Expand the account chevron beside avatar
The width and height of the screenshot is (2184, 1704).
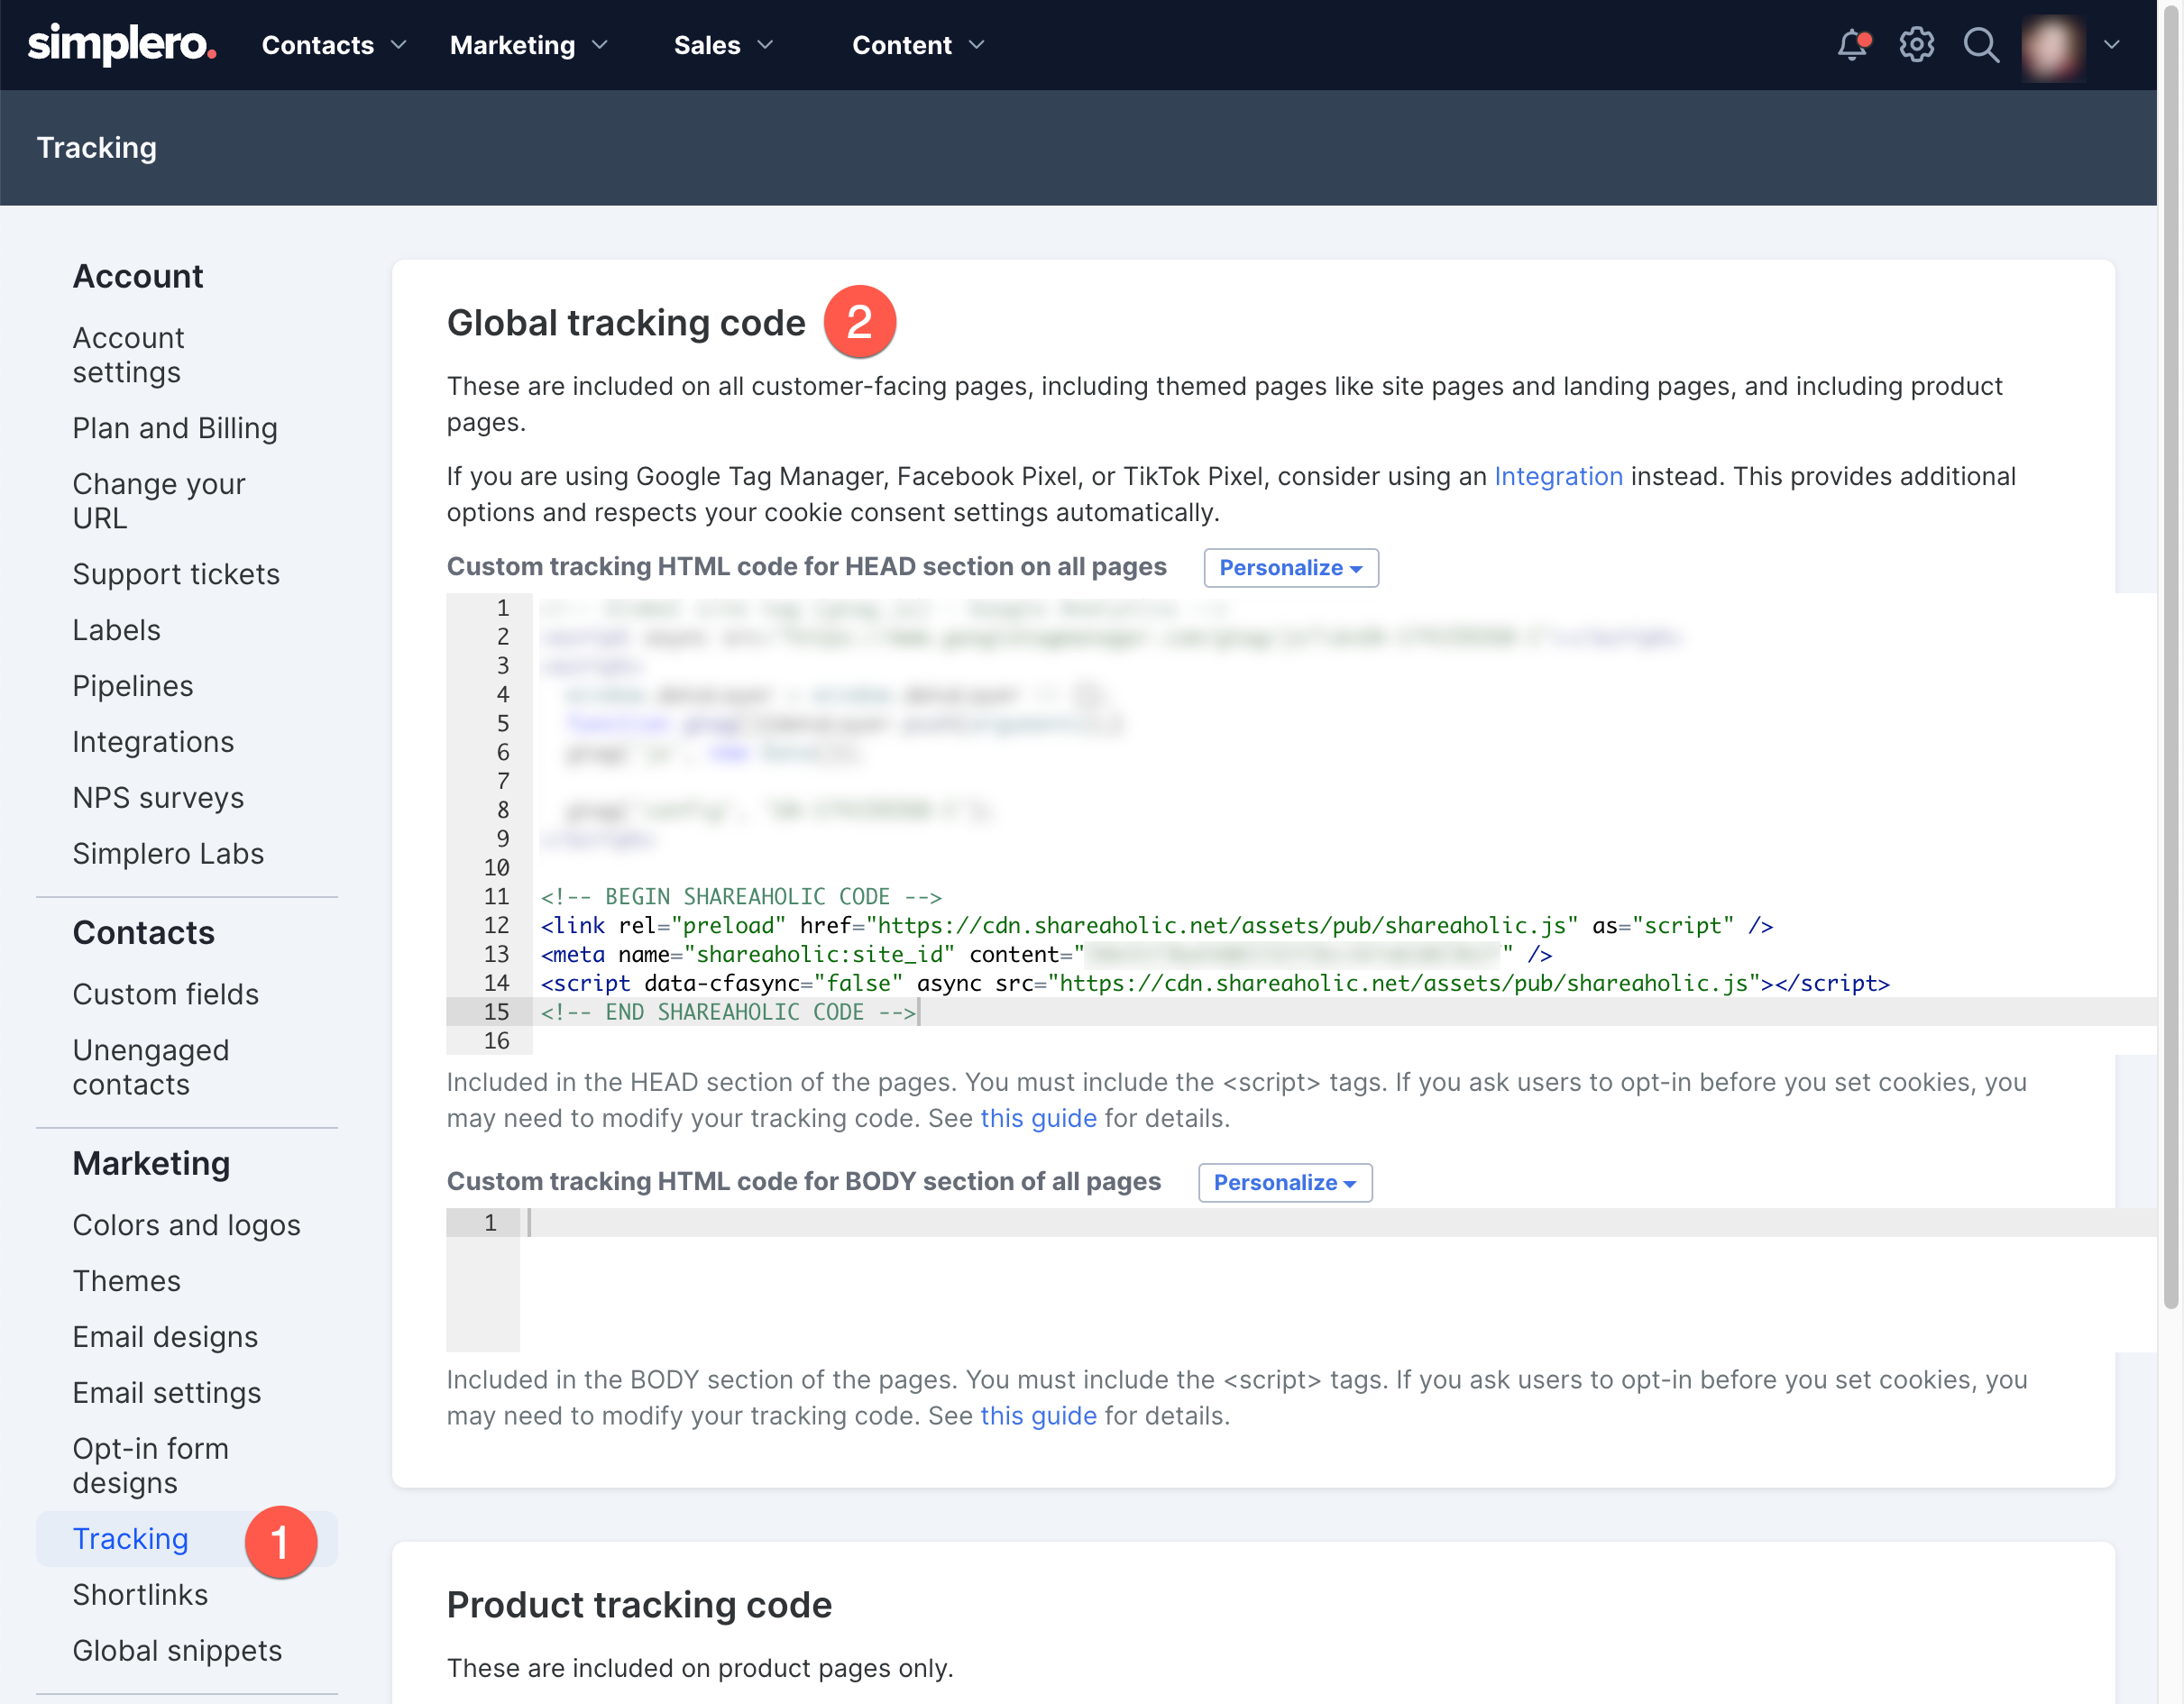pos(2112,45)
